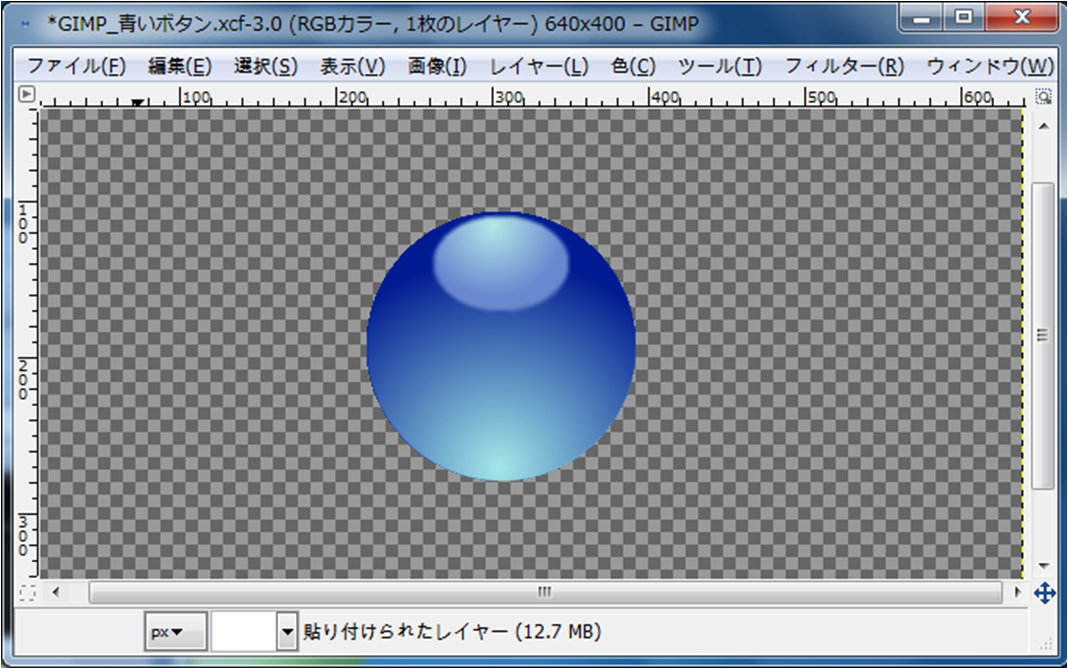Click the blue sphere button on canvas
This screenshot has height=669, width=1068.
[501, 346]
